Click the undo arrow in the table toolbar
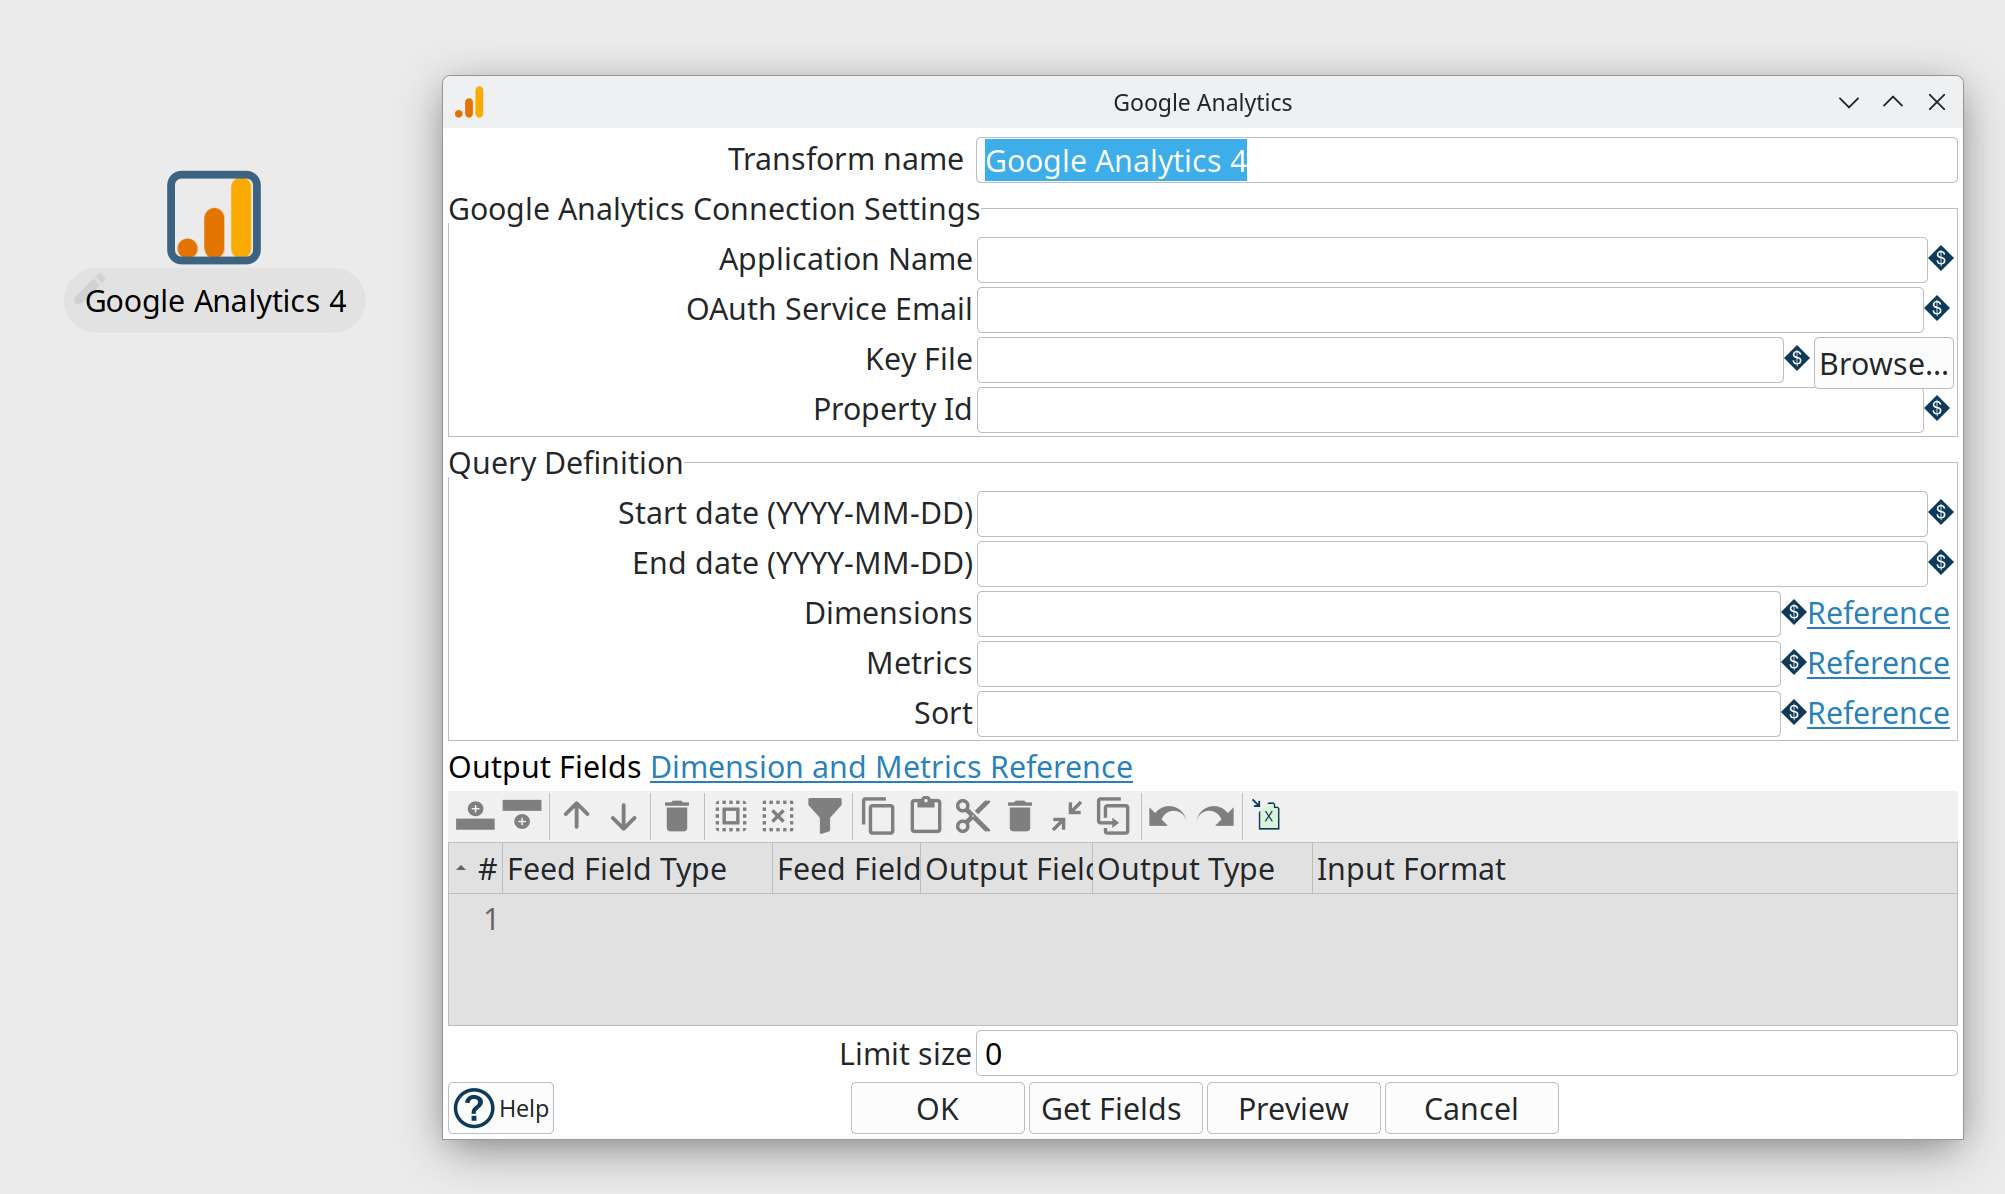The width and height of the screenshot is (2005, 1194). 1166,816
